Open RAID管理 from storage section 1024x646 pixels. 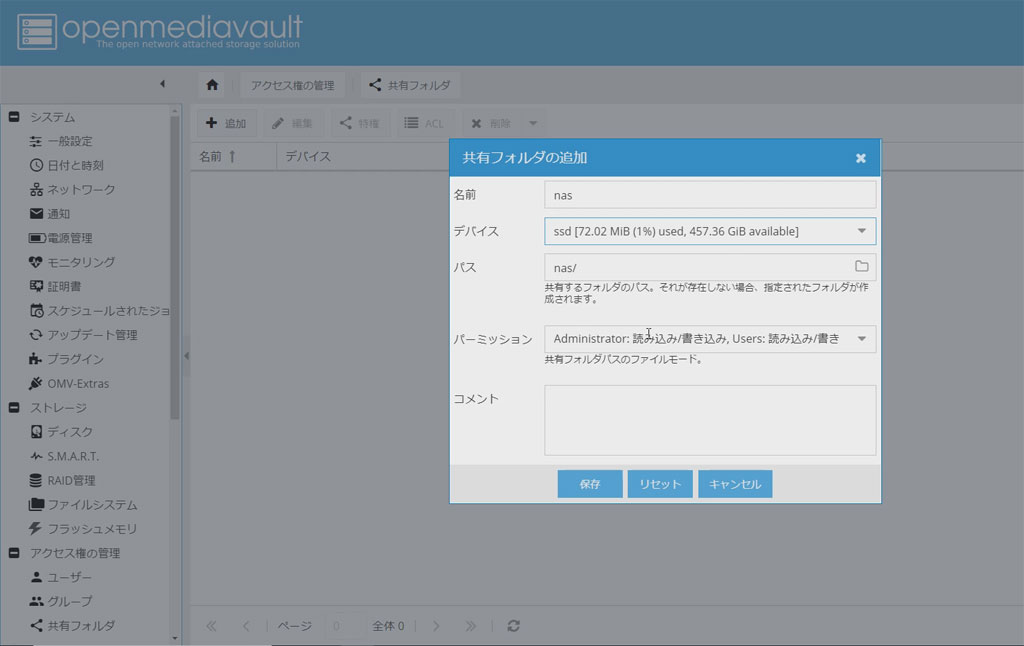pos(71,480)
